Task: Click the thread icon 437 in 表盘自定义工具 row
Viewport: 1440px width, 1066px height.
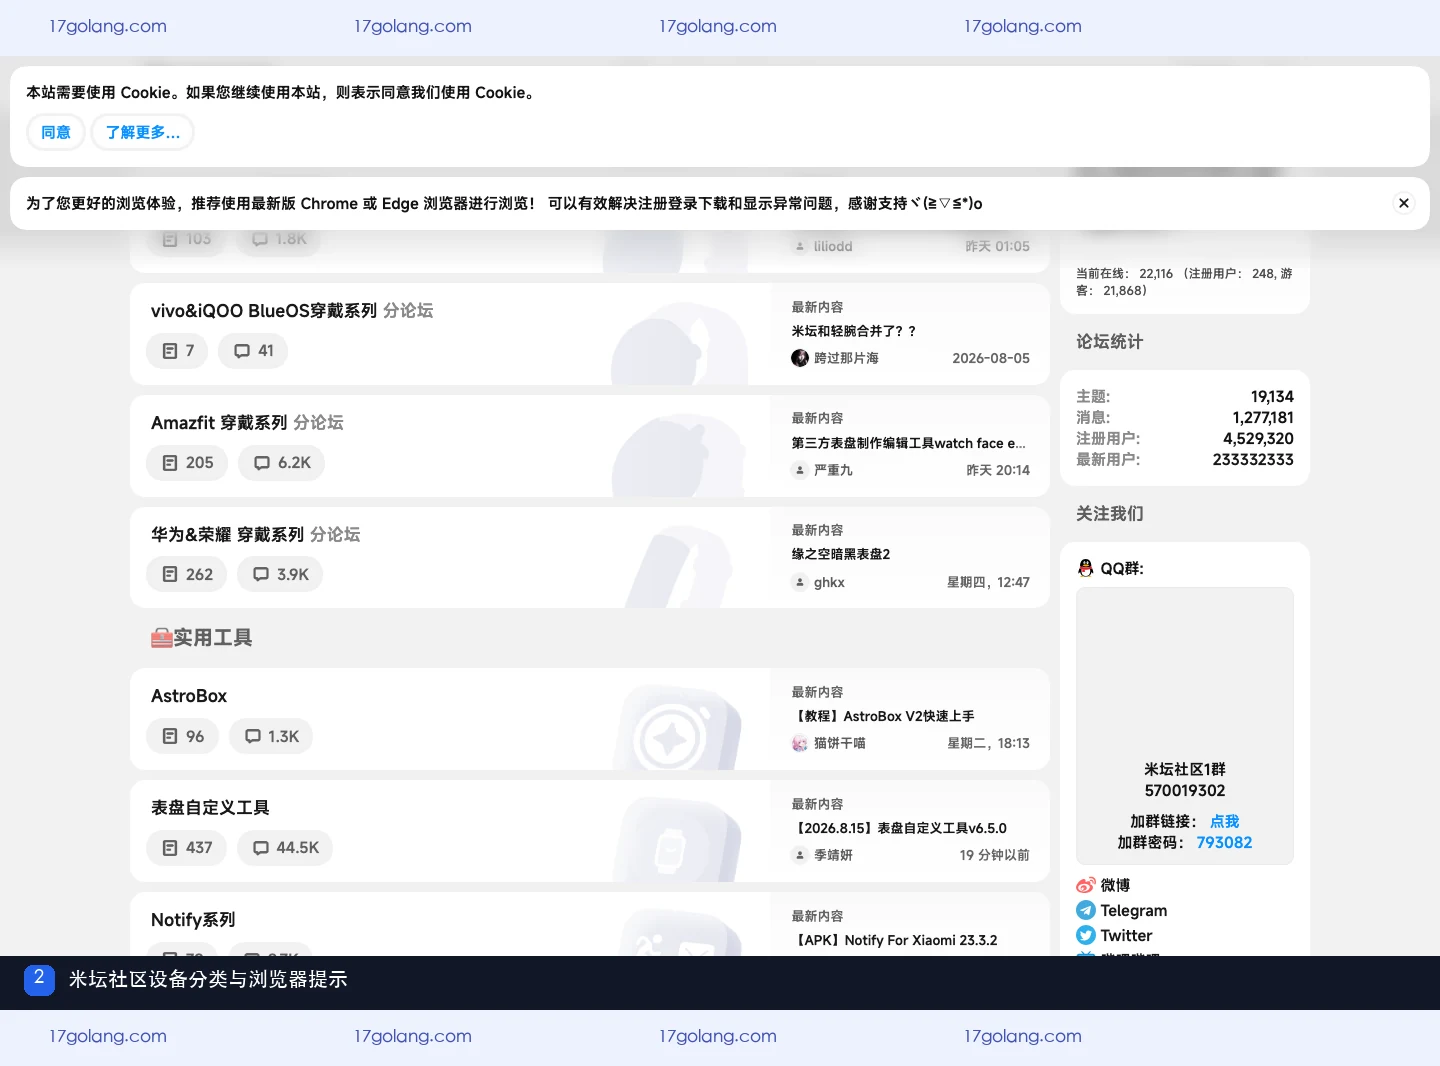Action: point(170,848)
